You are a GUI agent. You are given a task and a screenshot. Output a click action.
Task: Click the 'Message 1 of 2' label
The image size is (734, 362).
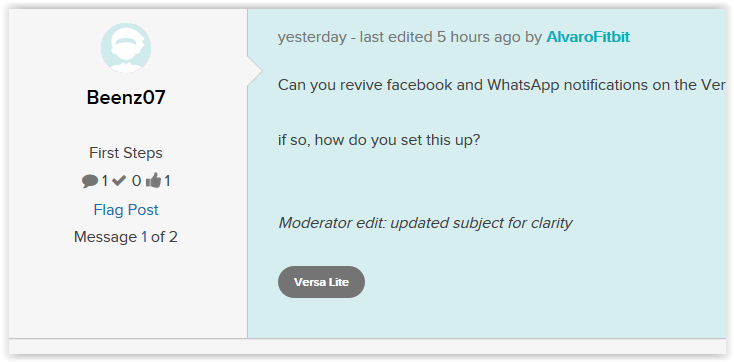tap(126, 237)
